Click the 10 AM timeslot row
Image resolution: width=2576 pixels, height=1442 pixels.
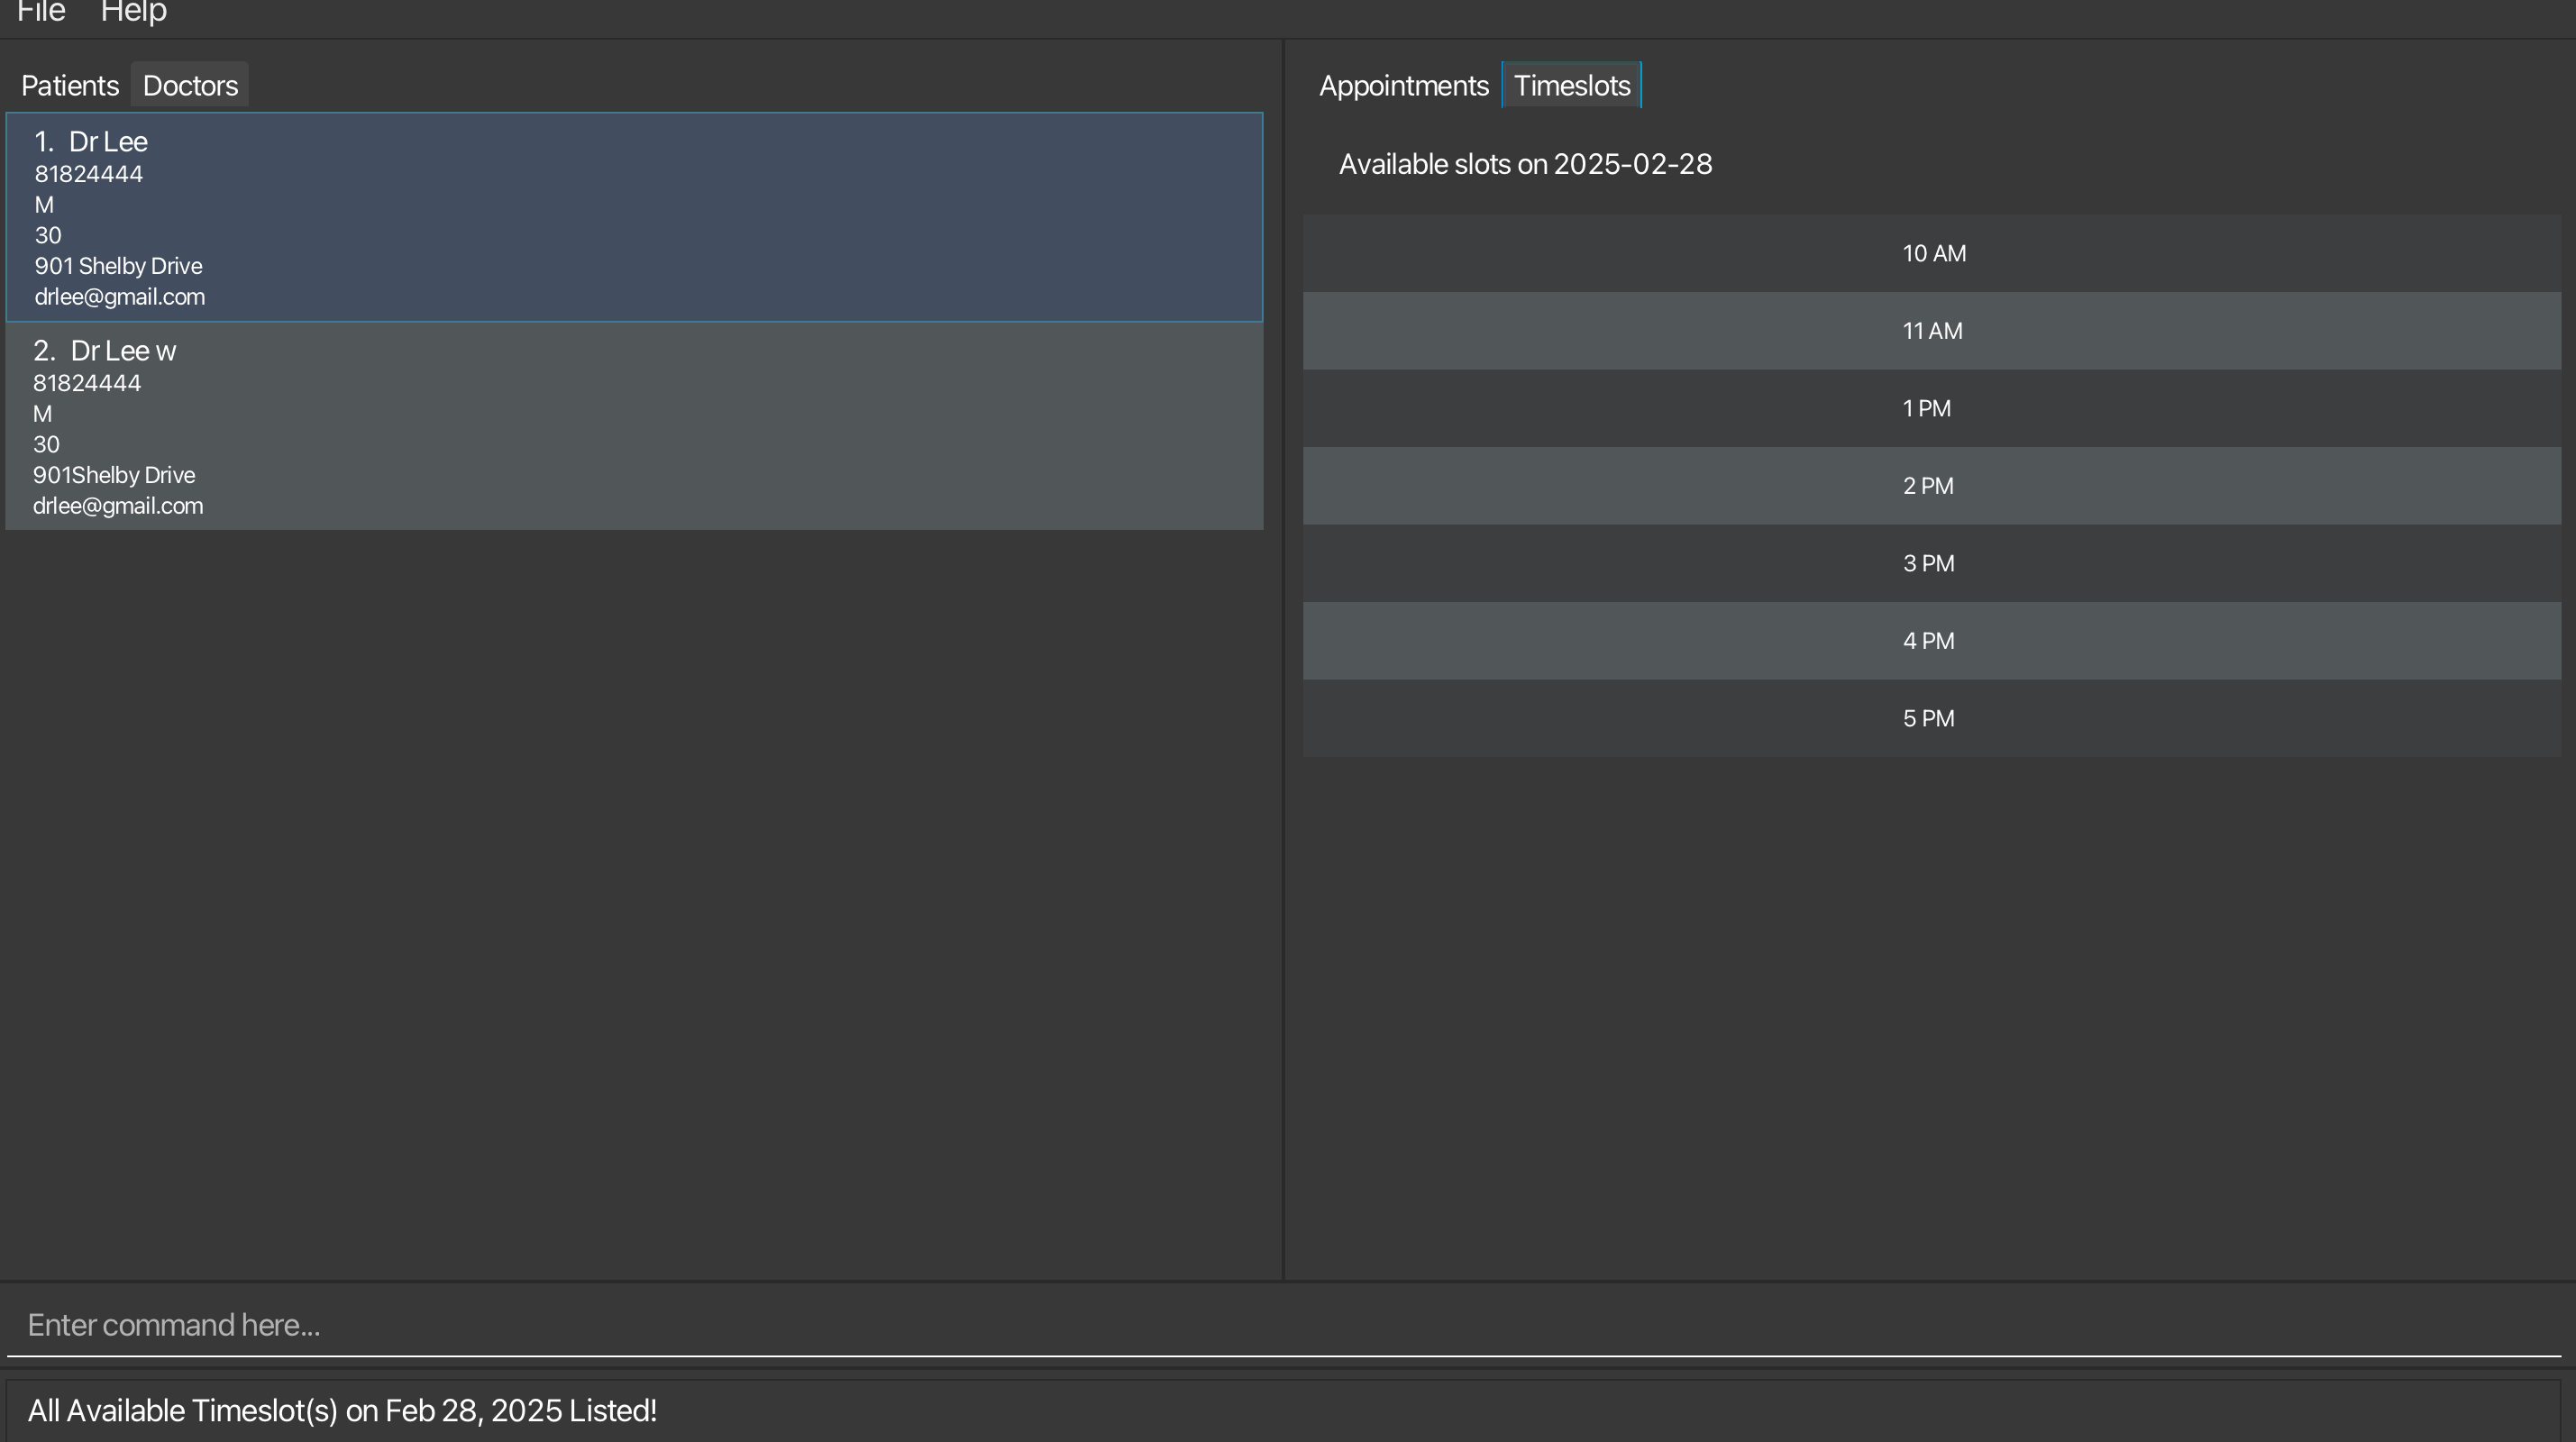pyautogui.click(x=1932, y=254)
